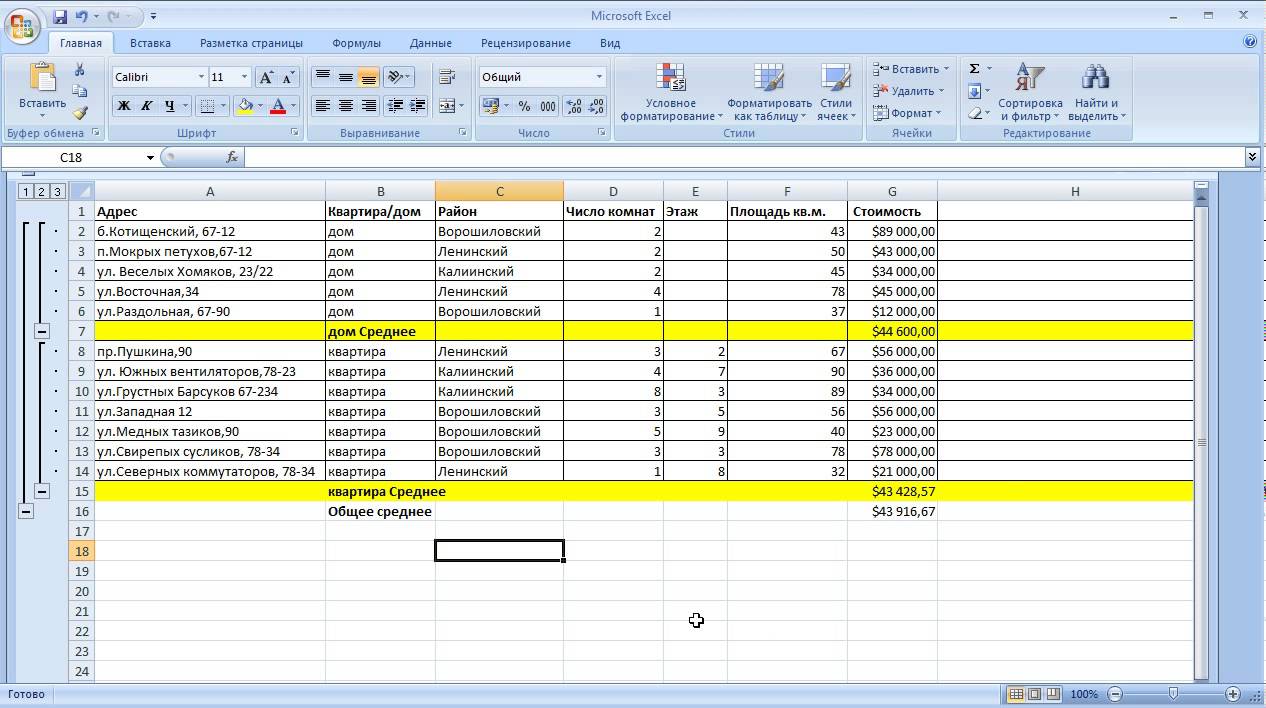This screenshot has height=708, width=1266.
Task: Open the Name Box dropdown arrow
Action: (x=151, y=157)
